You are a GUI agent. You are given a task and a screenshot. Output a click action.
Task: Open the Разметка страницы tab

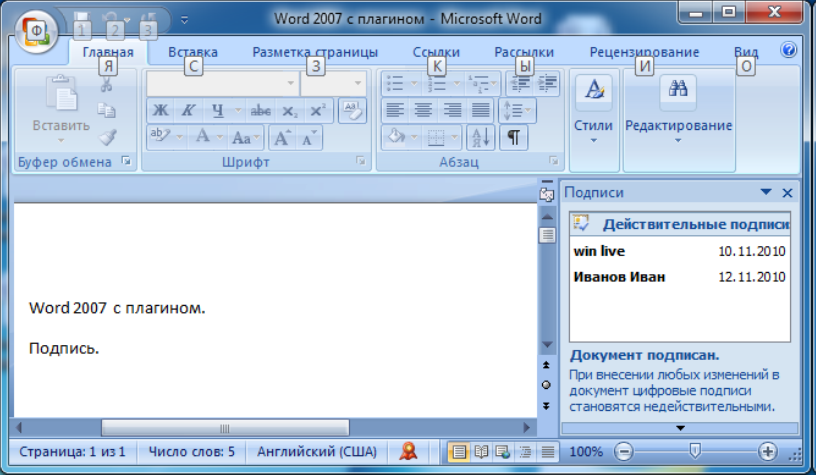click(315, 52)
